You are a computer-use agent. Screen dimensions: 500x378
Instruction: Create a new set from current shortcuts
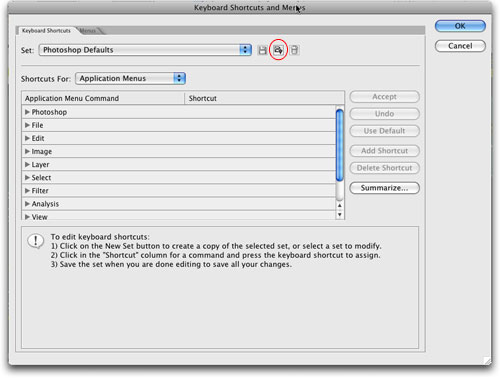(x=278, y=50)
